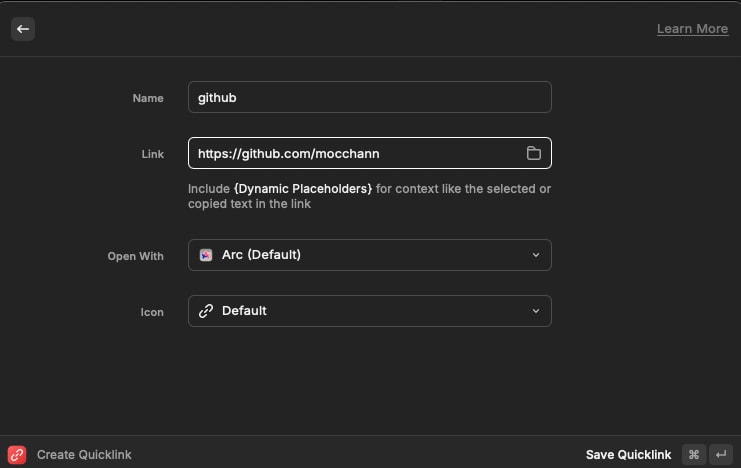741x468 pixels.
Task: Click the Open With label
Action: (135, 256)
